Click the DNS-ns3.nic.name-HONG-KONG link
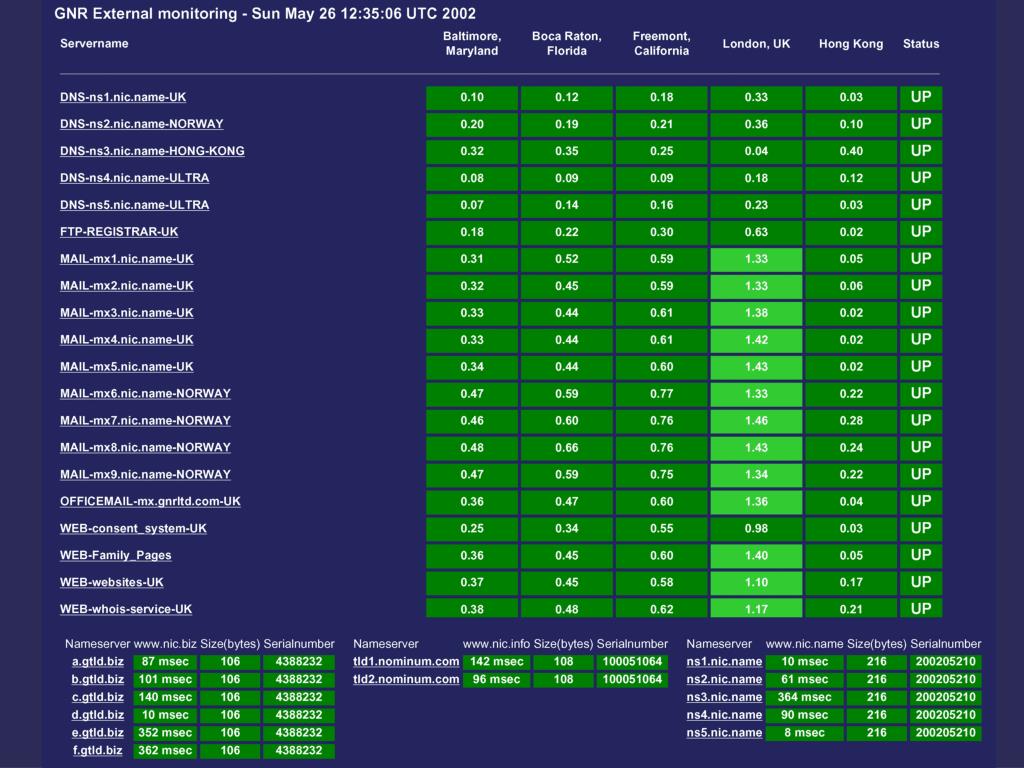1024x768 pixels. click(152, 151)
